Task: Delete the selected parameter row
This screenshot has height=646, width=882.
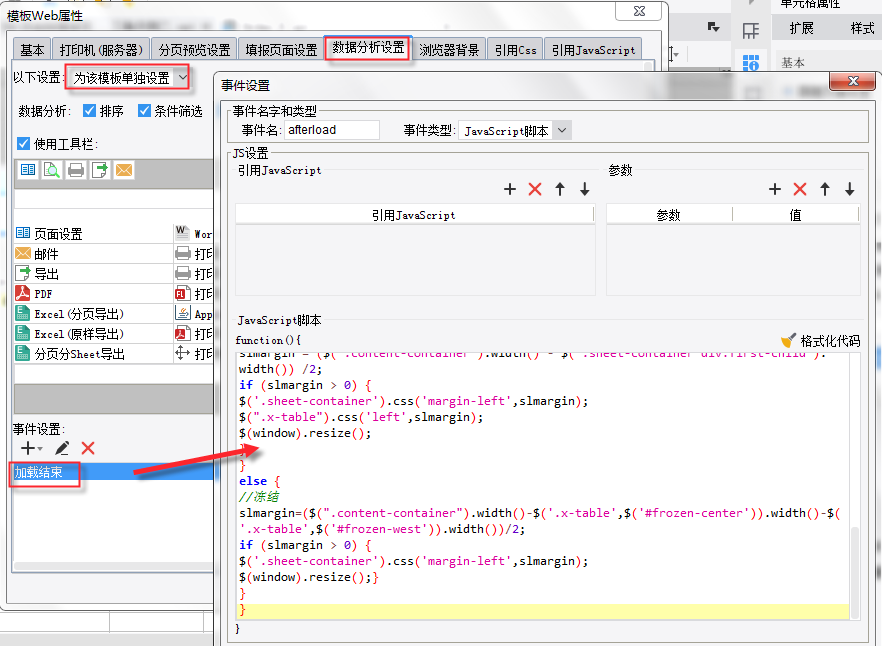Action: (x=800, y=189)
